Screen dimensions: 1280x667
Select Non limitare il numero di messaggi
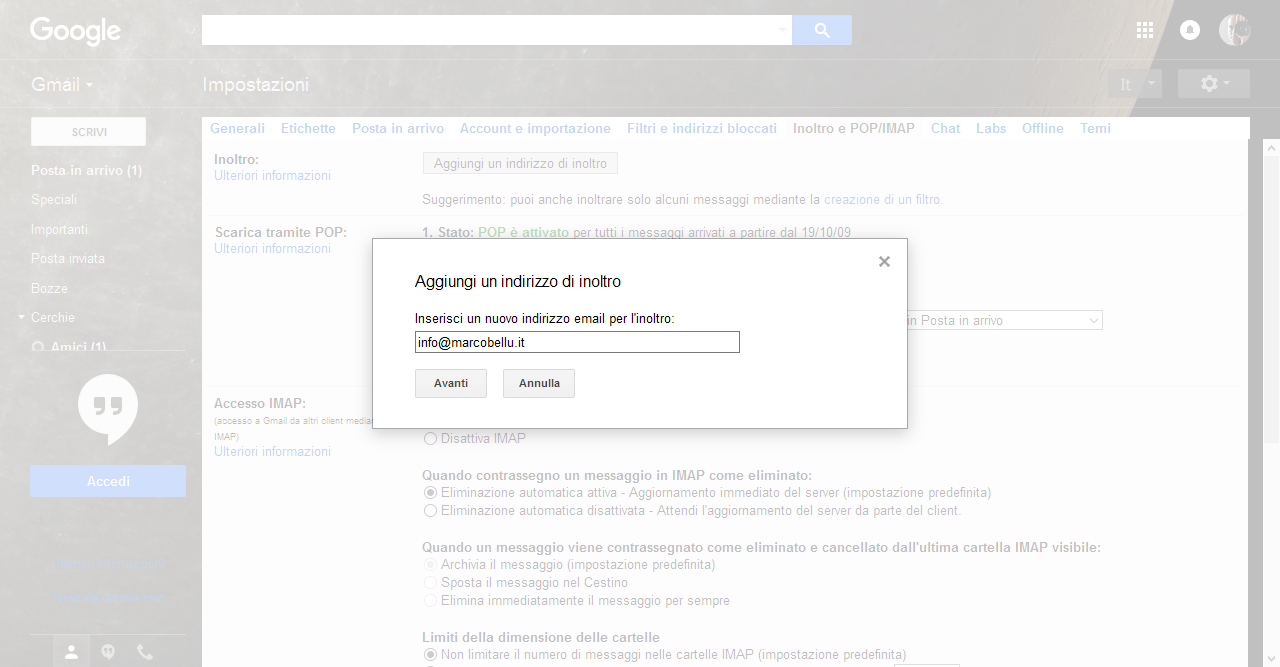[x=431, y=654]
